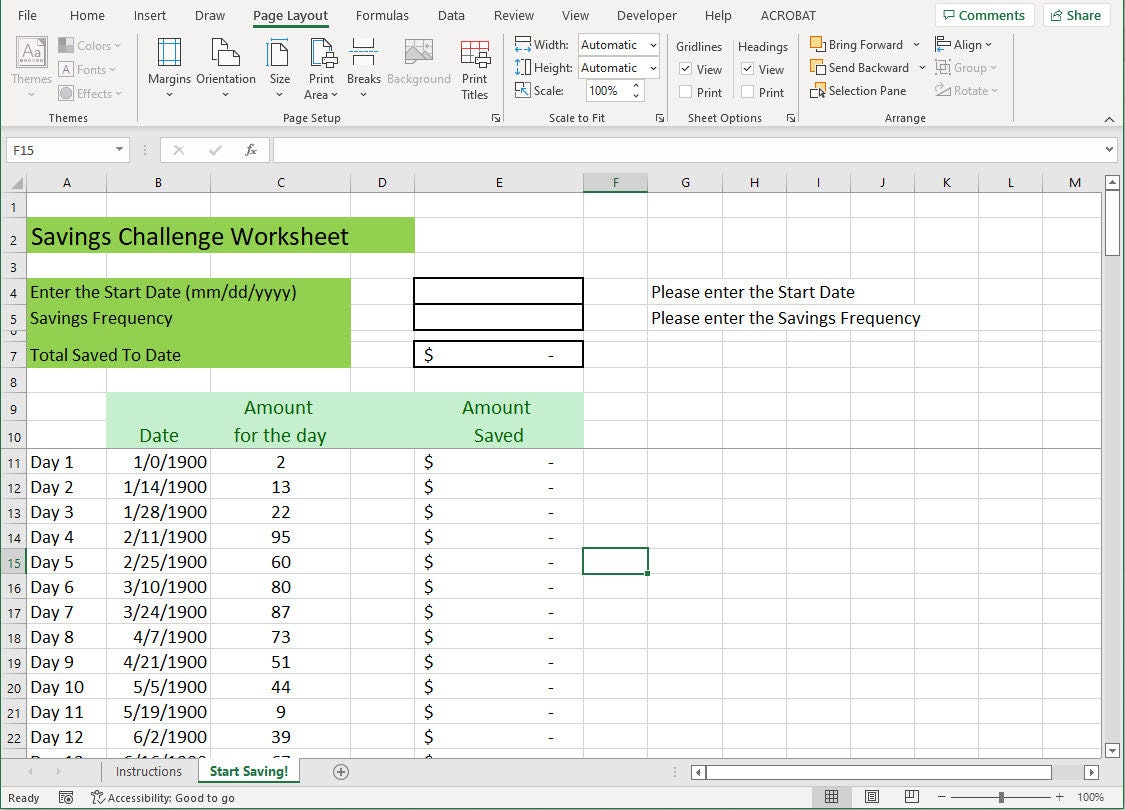Uncheck View under Gridlines
Viewport: 1125px width, 810px height.
[x=684, y=69]
